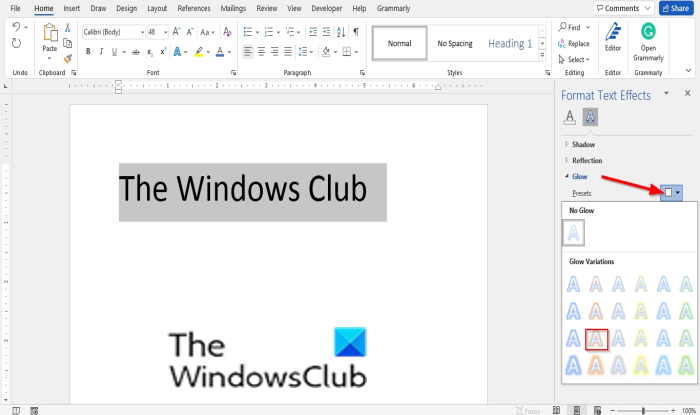This screenshot has height=415, width=700.
Task: Apply the Heading 1 style
Action: (510, 43)
